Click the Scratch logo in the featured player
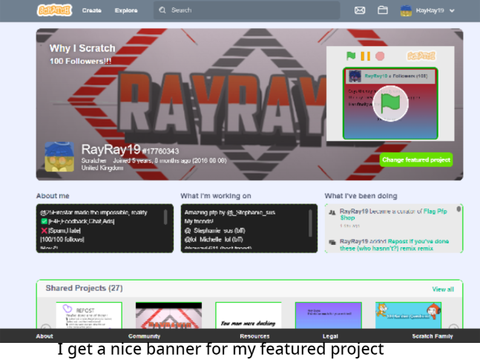Image resolution: width=480 pixels, height=360 pixels. [x=421, y=56]
